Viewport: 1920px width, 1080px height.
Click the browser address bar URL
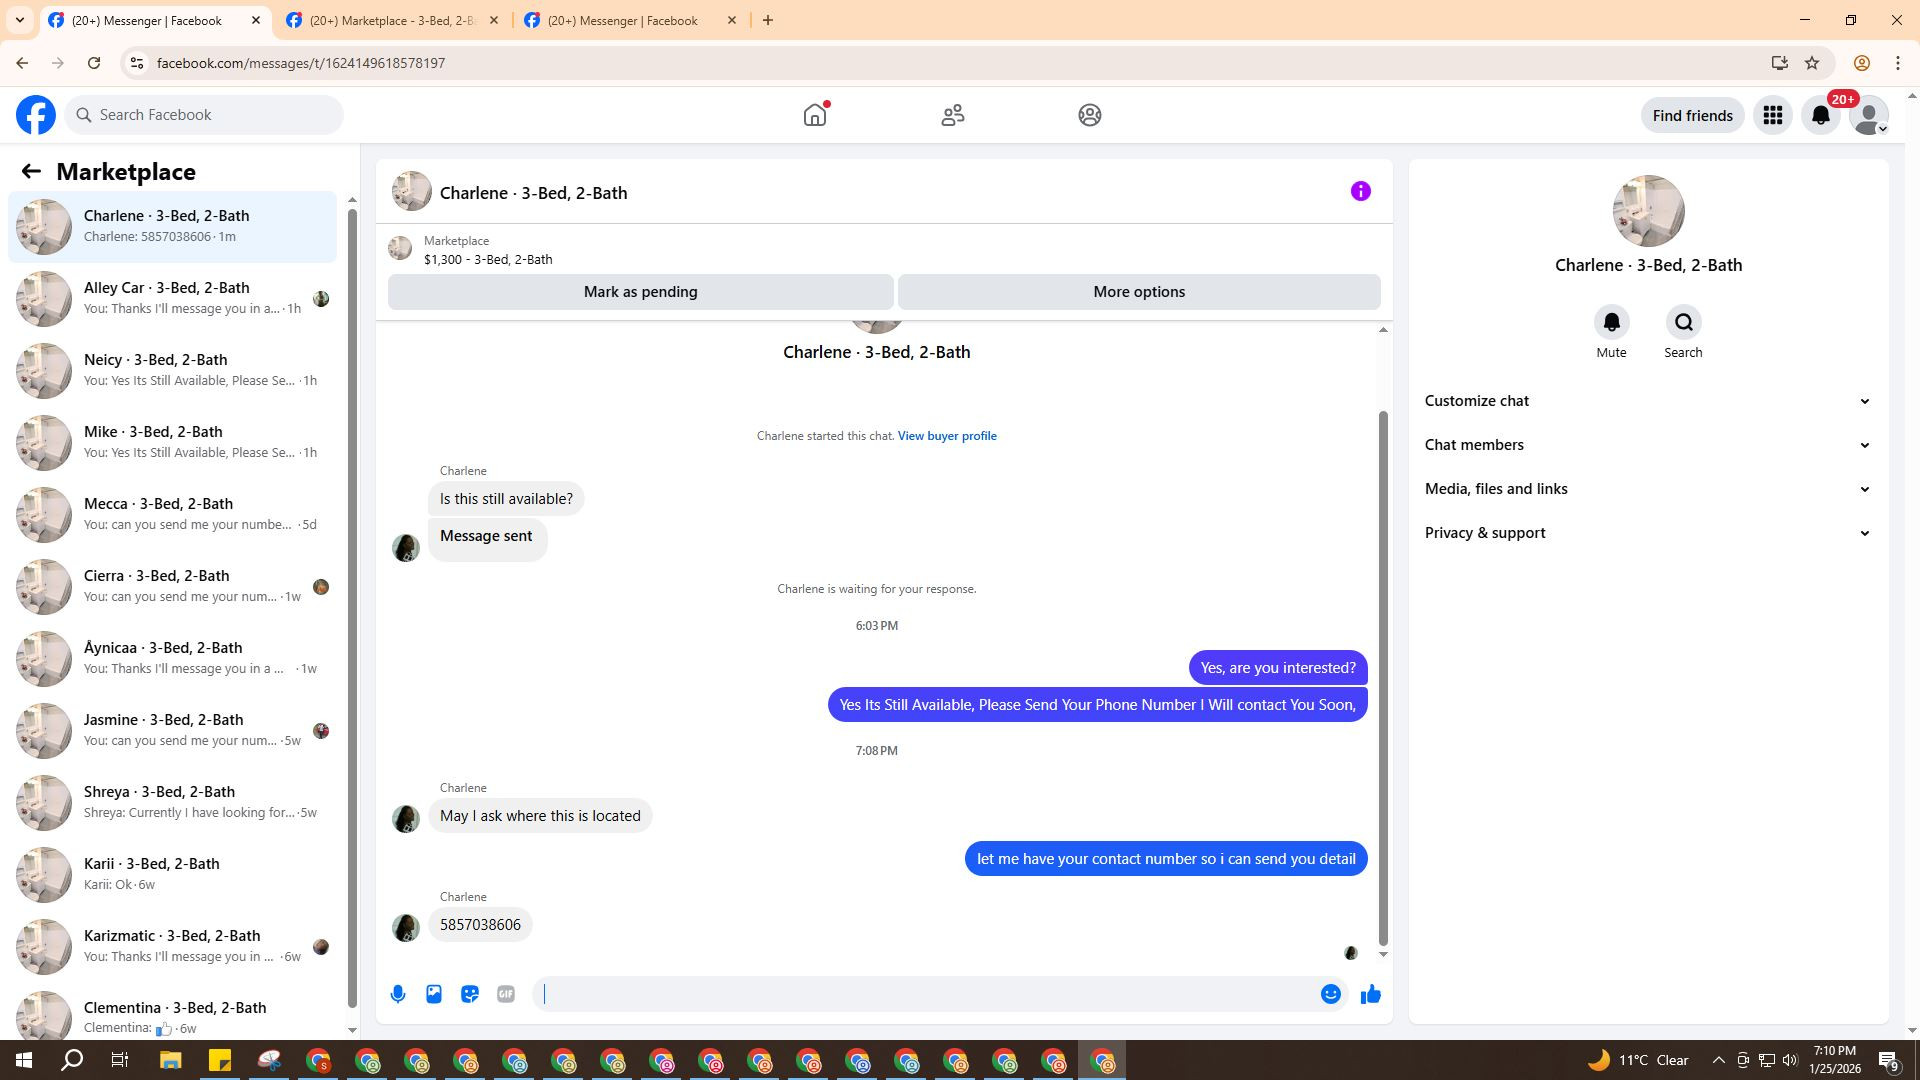tap(301, 63)
